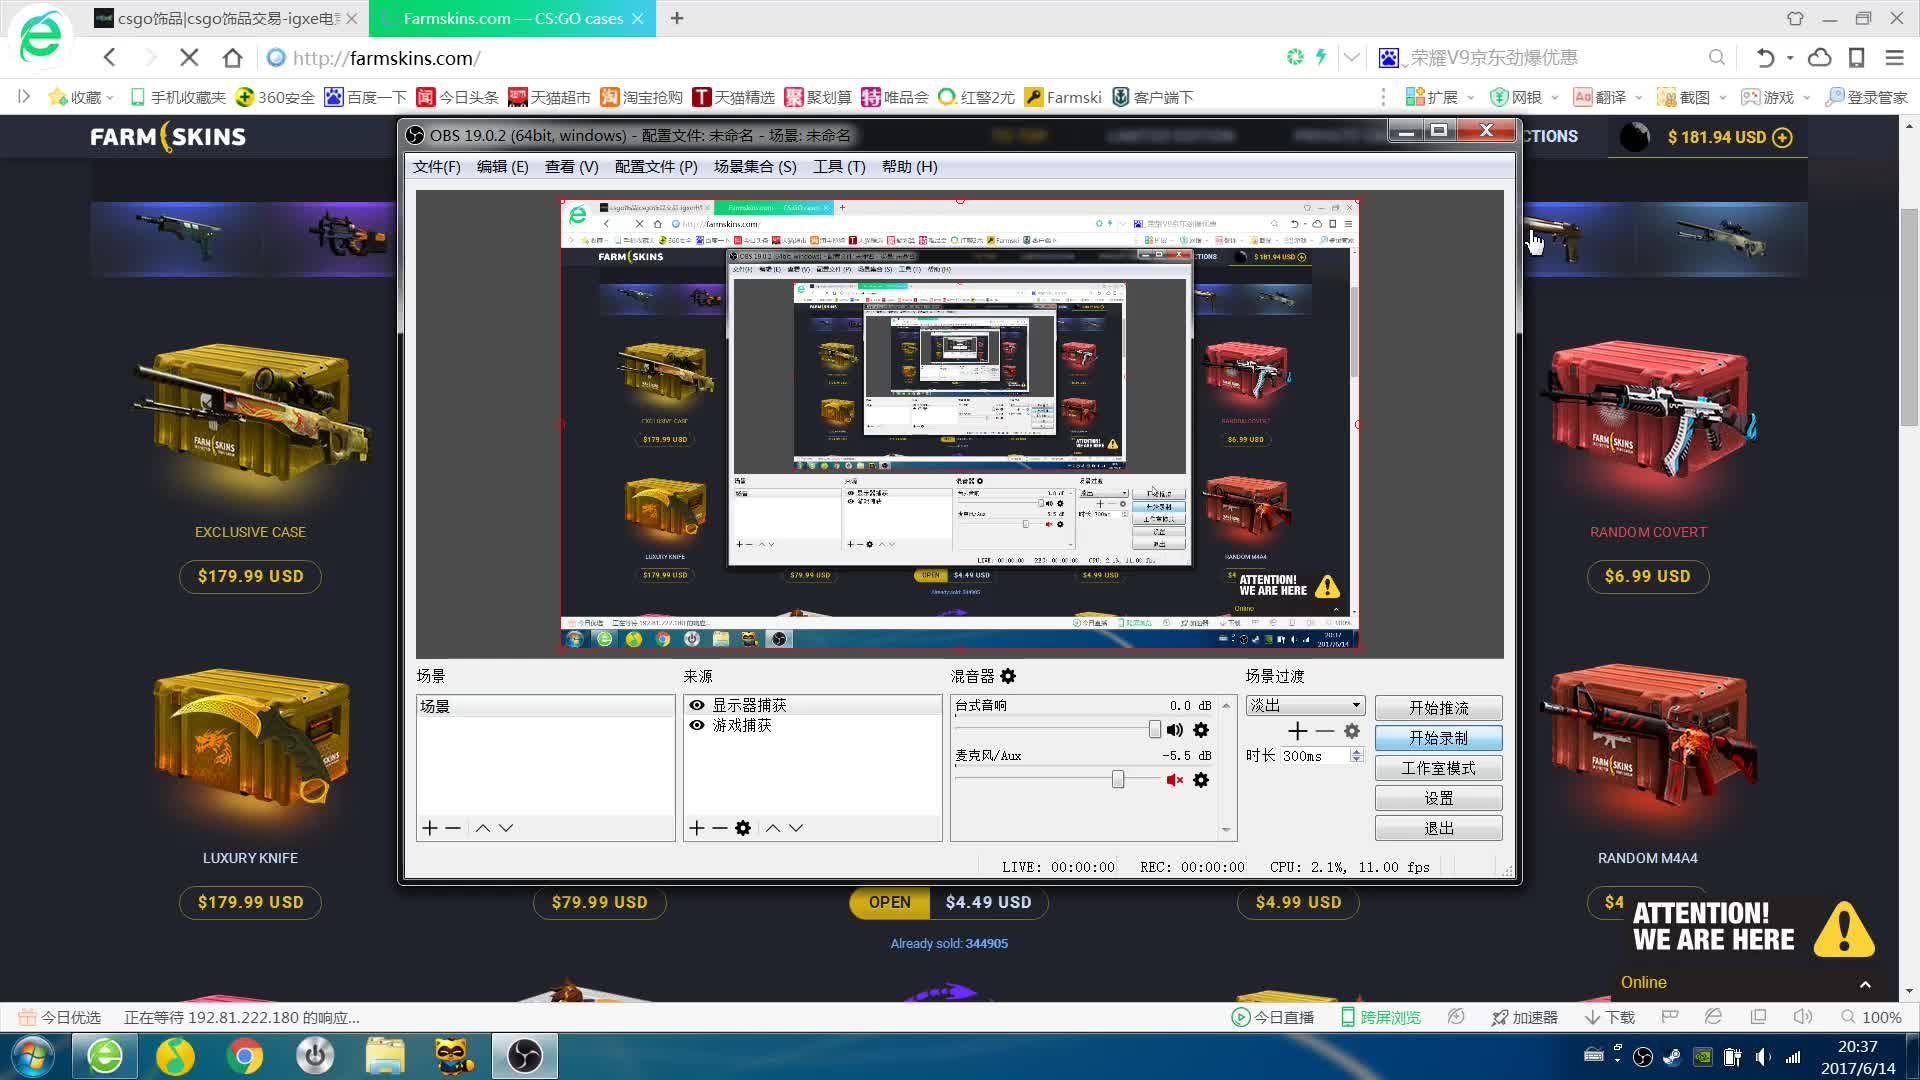
Task: Click OPEN button for $4.49 case
Action: [889, 902]
